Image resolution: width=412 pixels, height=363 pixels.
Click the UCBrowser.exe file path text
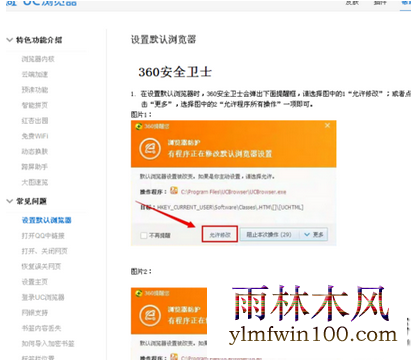pos(234,192)
